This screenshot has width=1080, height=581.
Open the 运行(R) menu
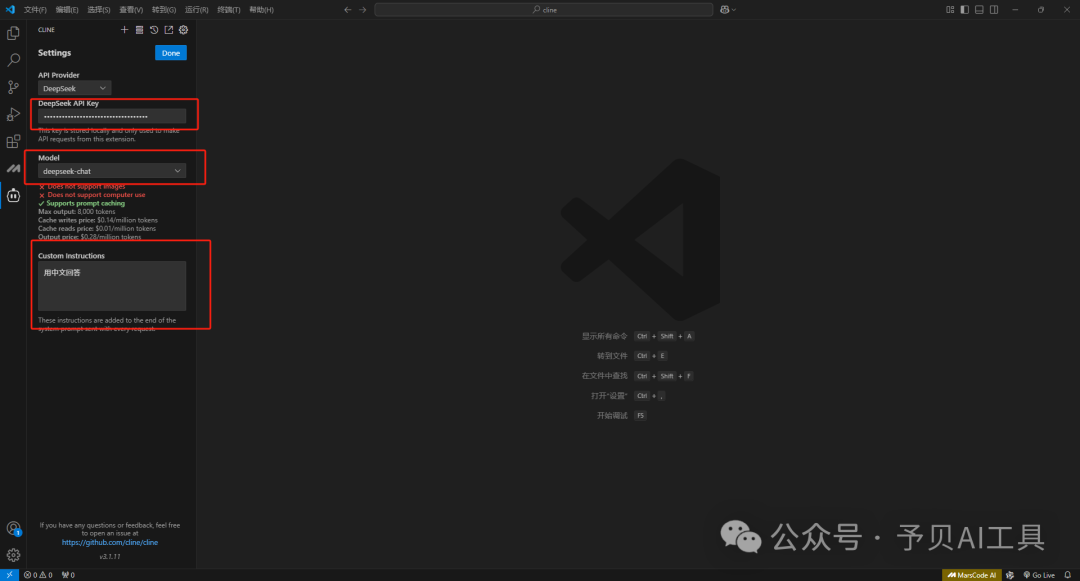point(196,10)
